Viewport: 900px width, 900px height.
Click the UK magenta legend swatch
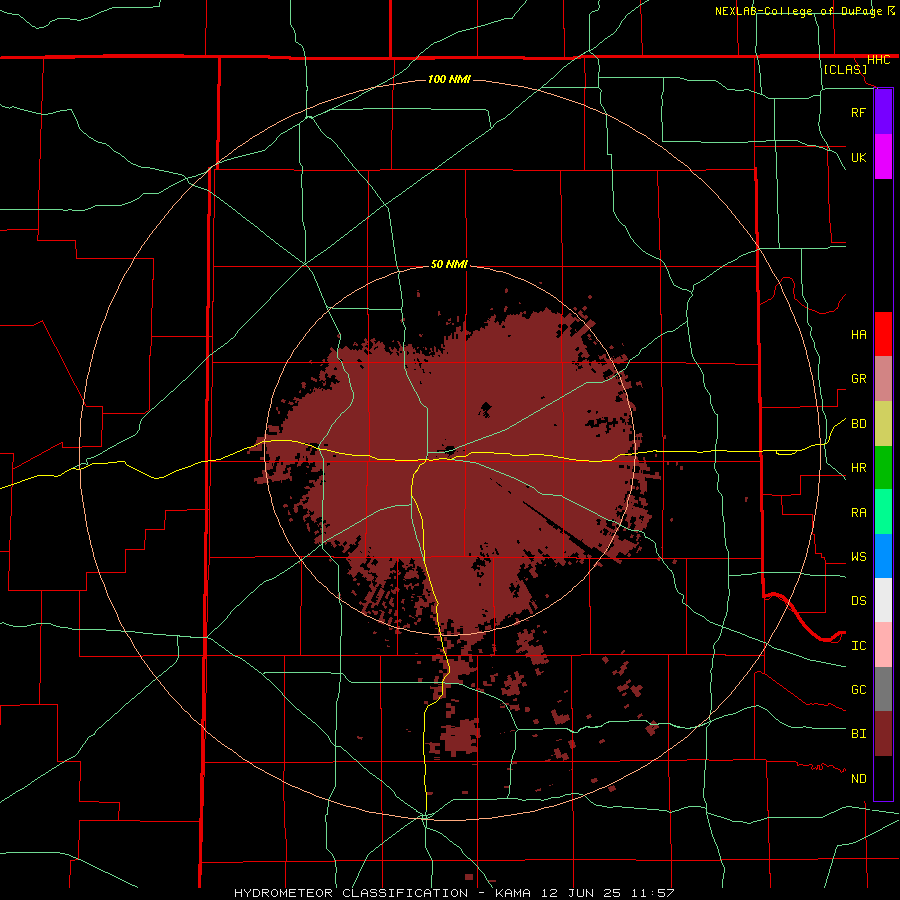[883, 157]
